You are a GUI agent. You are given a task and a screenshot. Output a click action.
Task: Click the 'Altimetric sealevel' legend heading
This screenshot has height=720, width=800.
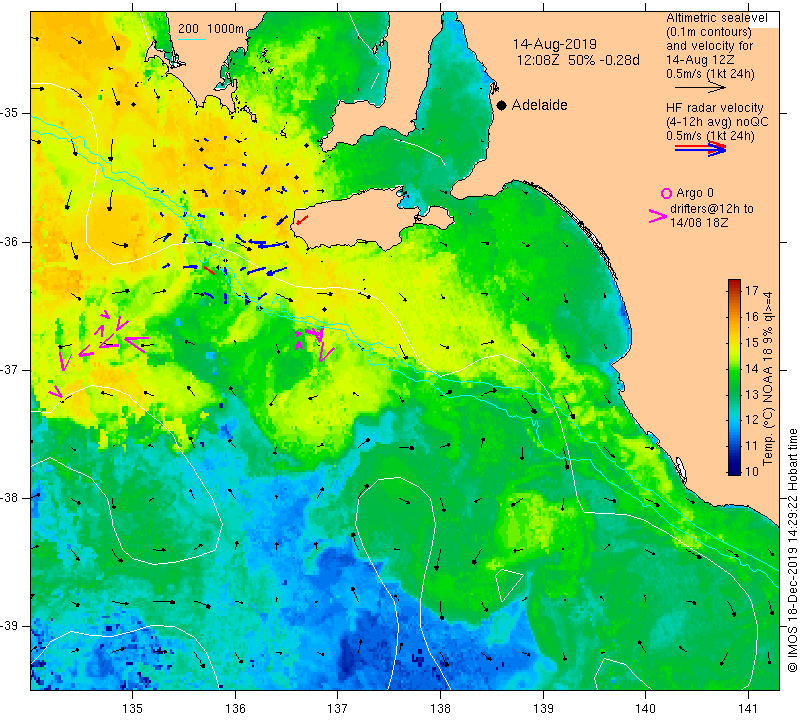716,18
